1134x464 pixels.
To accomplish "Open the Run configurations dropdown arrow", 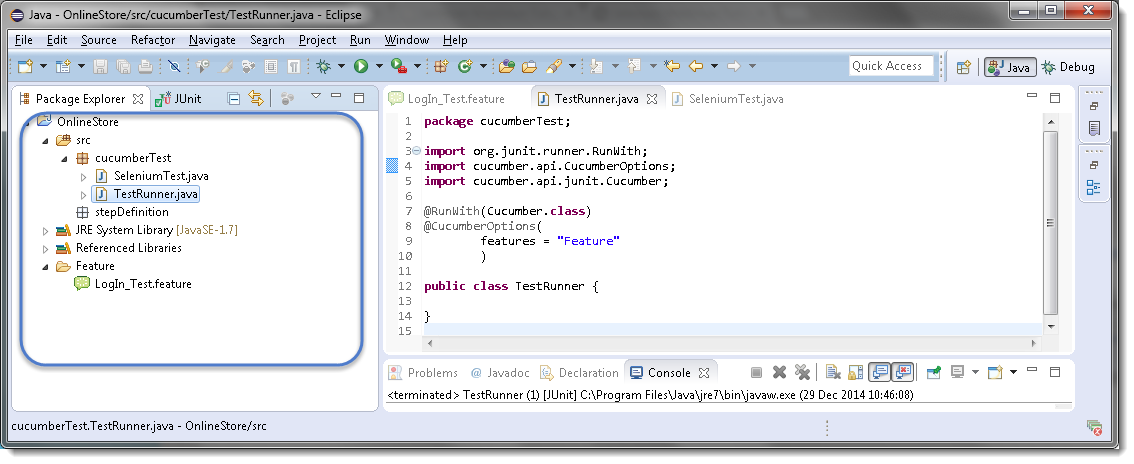I will click(x=378, y=66).
